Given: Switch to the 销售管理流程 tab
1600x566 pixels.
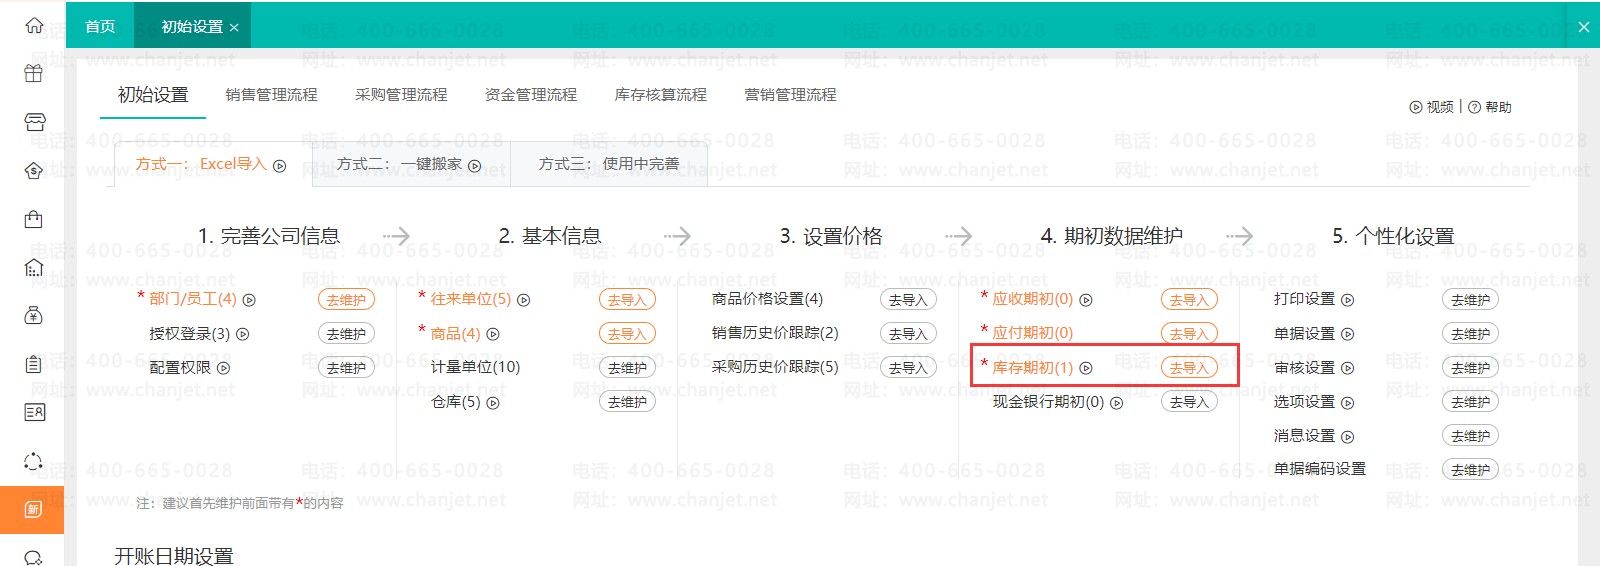Looking at the screenshot, I should coord(271,95).
